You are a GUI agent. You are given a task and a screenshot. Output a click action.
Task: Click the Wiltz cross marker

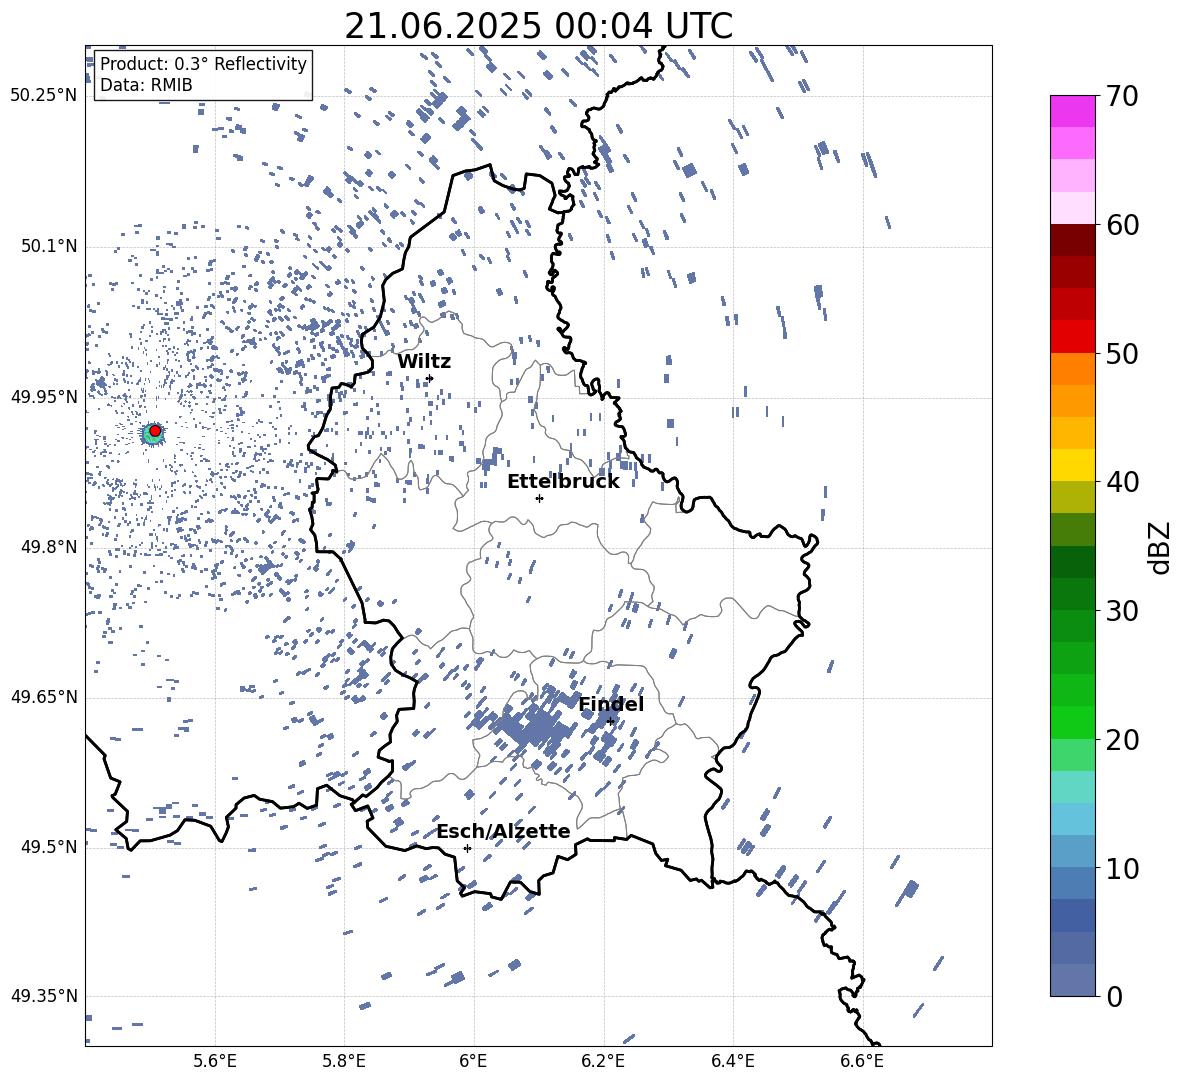(x=430, y=378)
